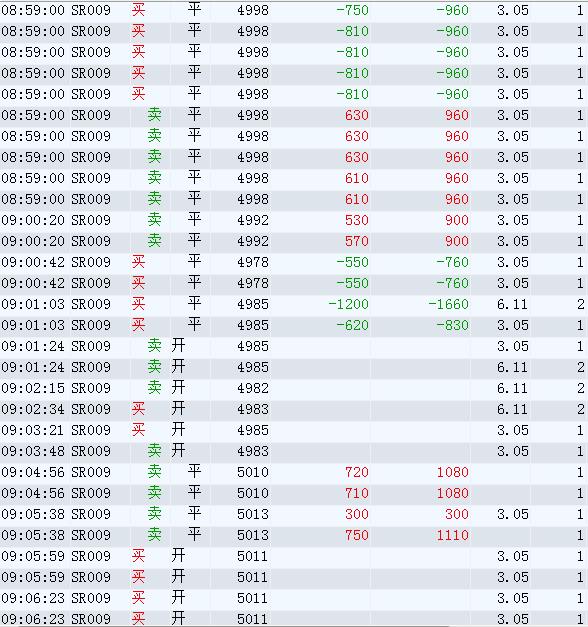Click price 4982 in the 09:02:15 row
Image resolution: width=588 pixels, height=627 pixels.
pos(252,388)
